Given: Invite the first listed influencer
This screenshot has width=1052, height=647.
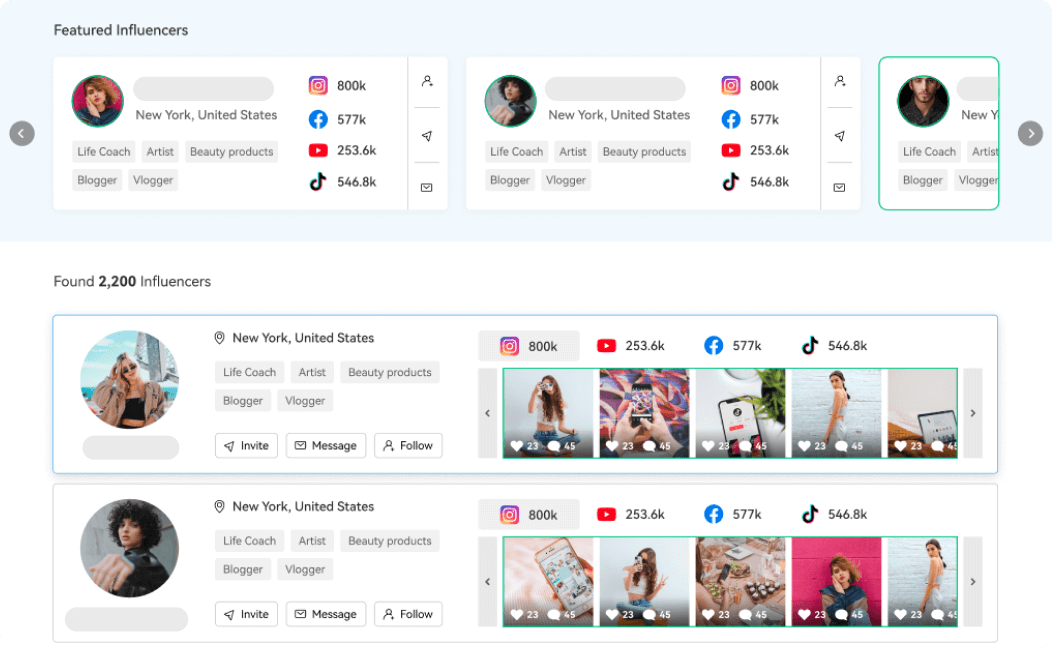Looking at the screenshot, I should coord(246,446).
